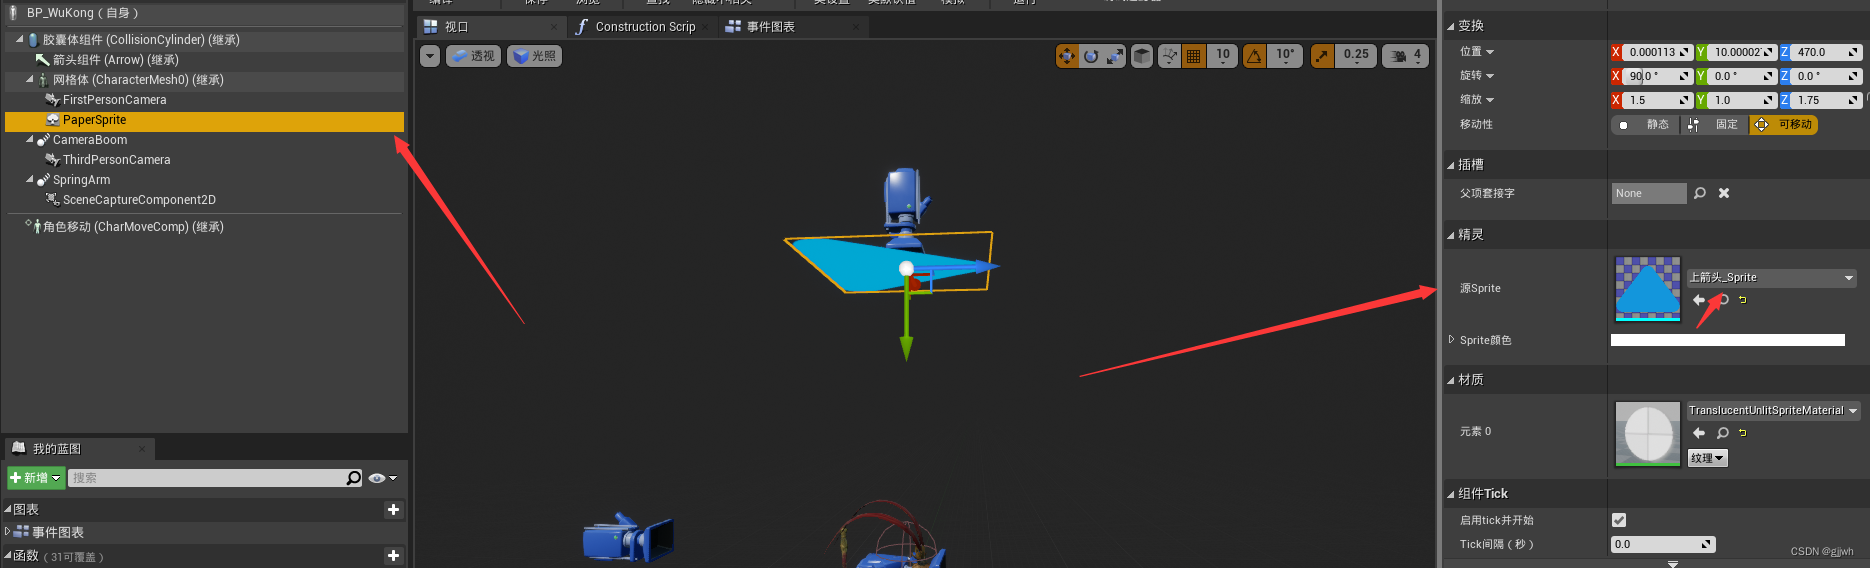The width and height of the screenshot is (1870, 568).
Task: Reset source Sprite to default yellow arrow
Action: point(1743,300)
